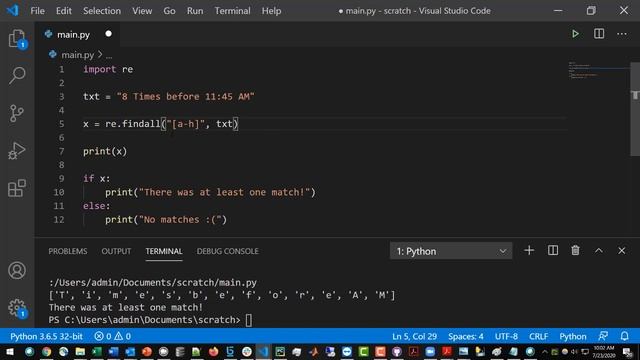The image size is (640, 360).
Task: Run Python file with the green play button
Action: click(x=575, y=34)
